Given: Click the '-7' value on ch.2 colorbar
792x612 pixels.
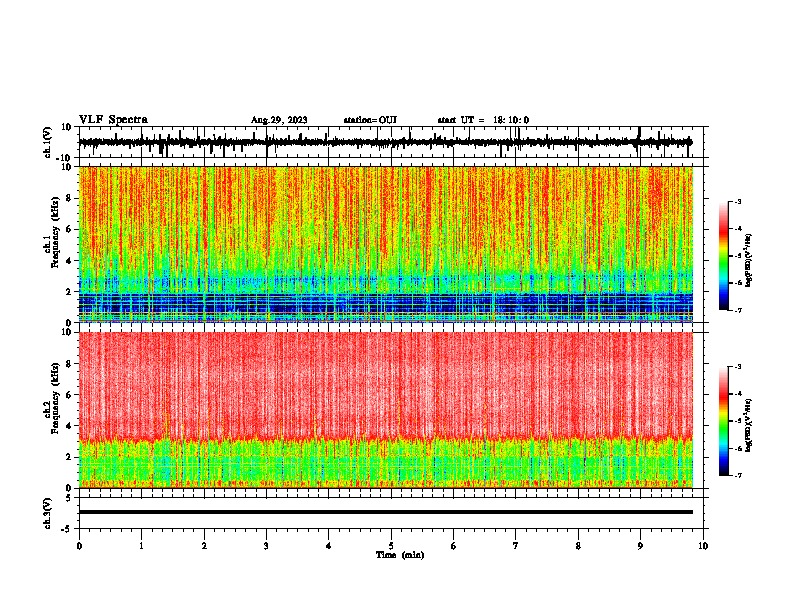Looking at the screenshot, I should coord(738,475).
